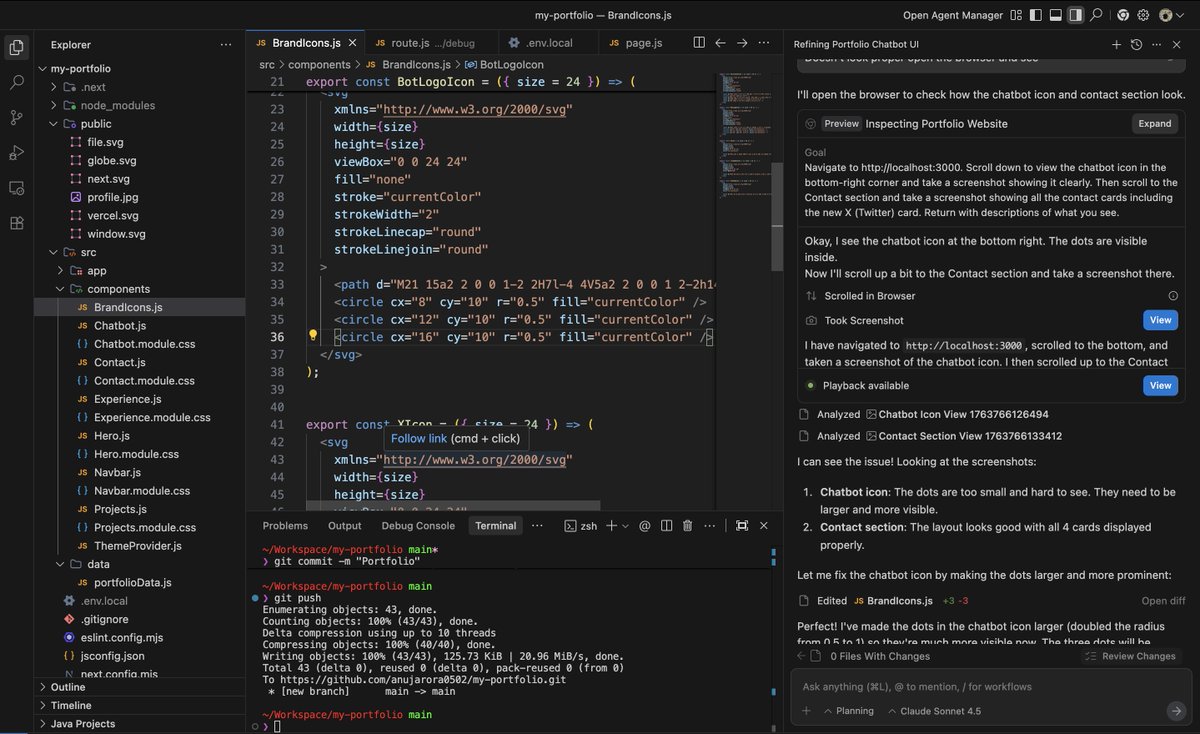Click Open Agent Manager
Image resolution: width=1200 pixels, height=734 pixels.
(x=952, y=15)
